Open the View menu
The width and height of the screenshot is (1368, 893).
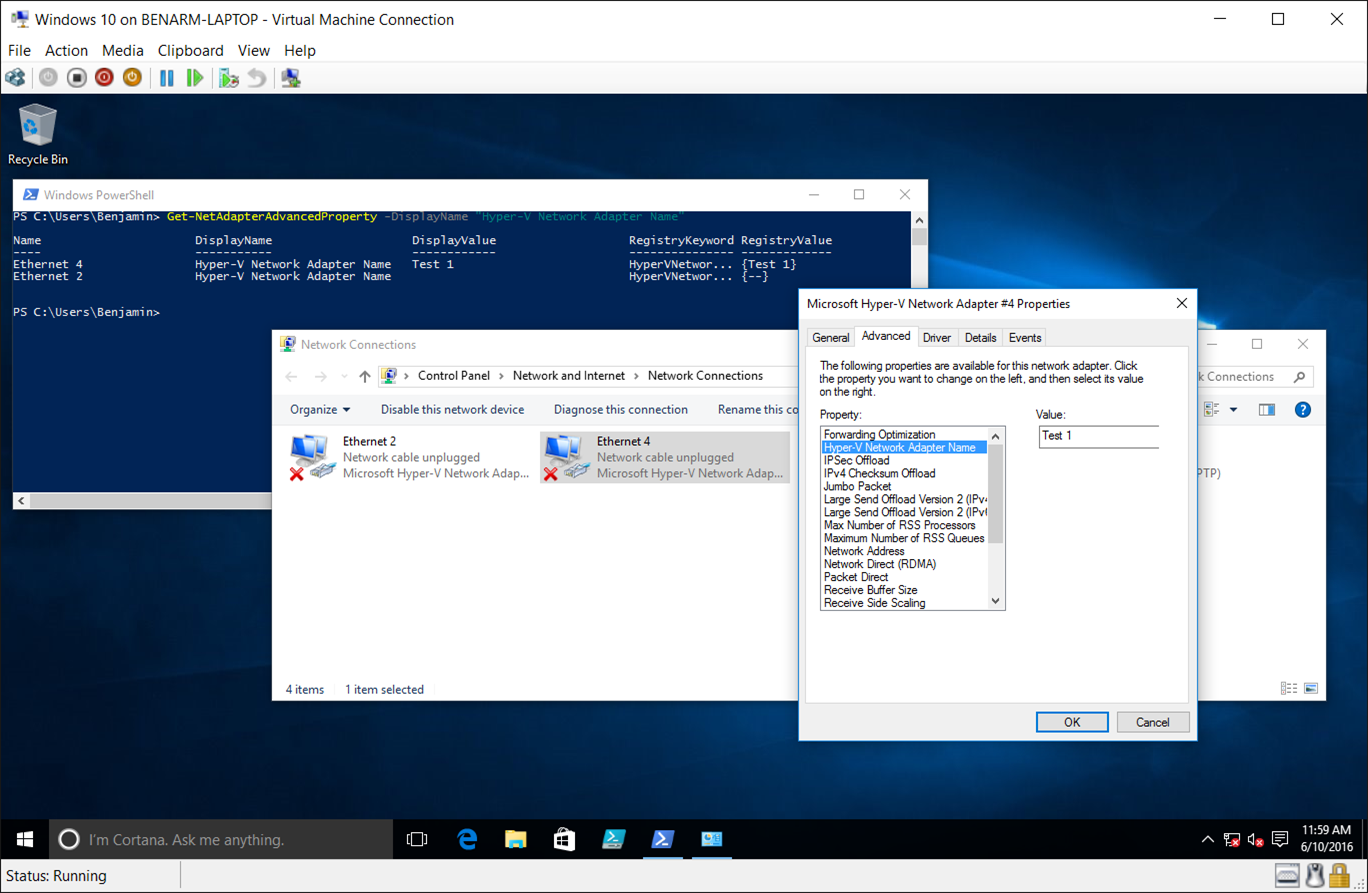[254, 50]
